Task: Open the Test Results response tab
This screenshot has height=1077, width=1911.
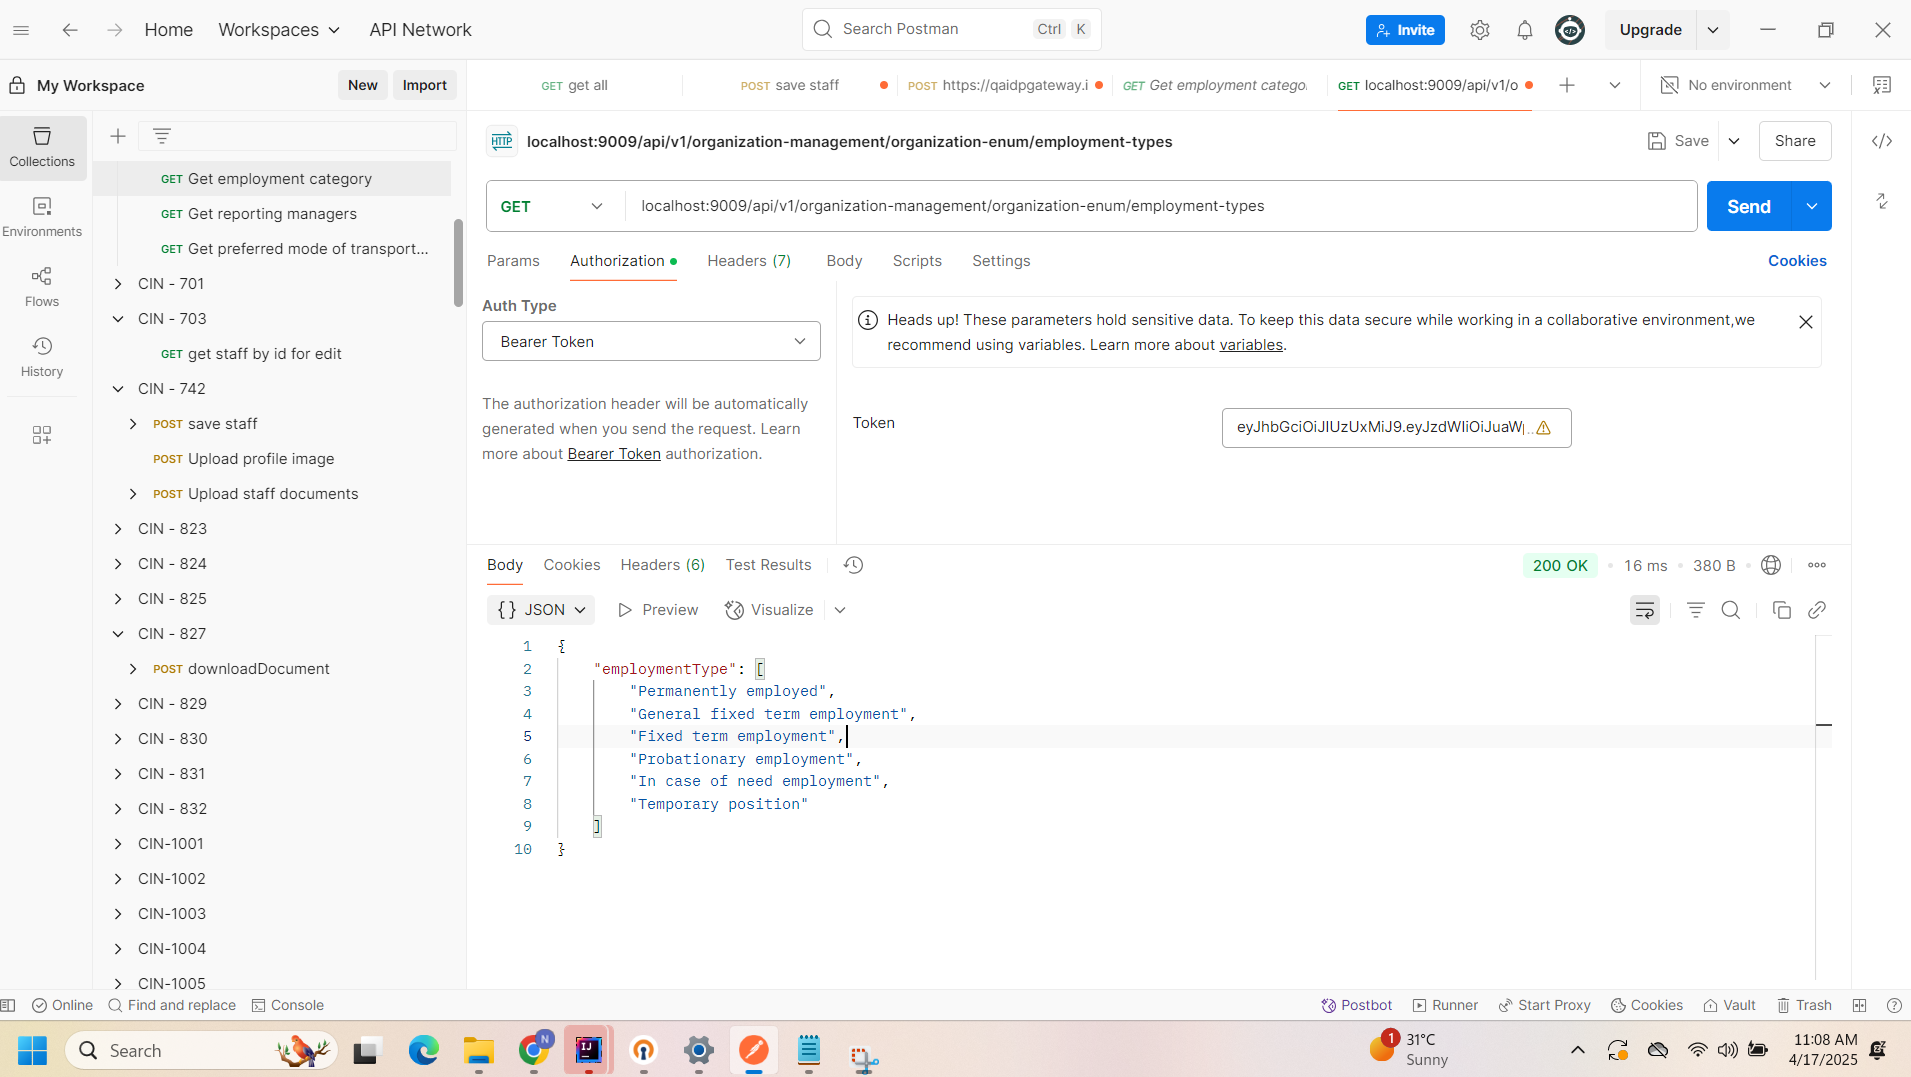Action: [768, 565]
